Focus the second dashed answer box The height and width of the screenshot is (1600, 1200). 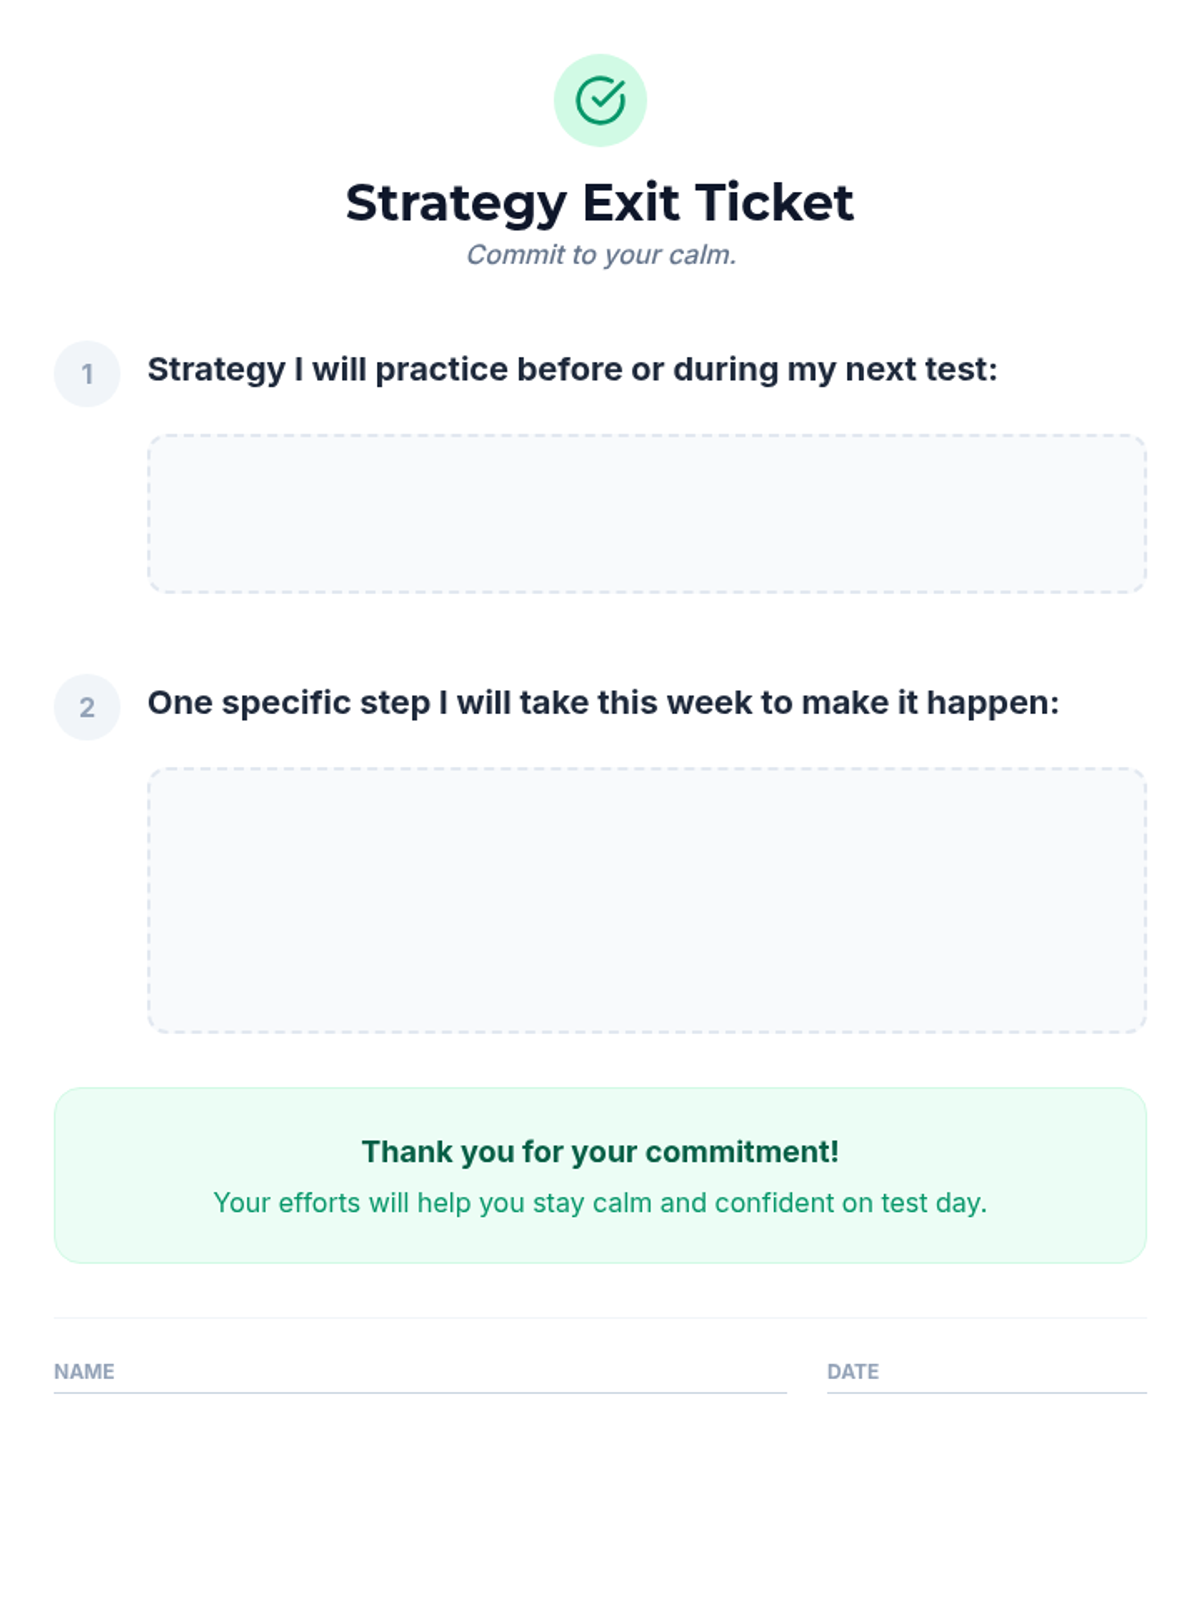tap(647, 900)
